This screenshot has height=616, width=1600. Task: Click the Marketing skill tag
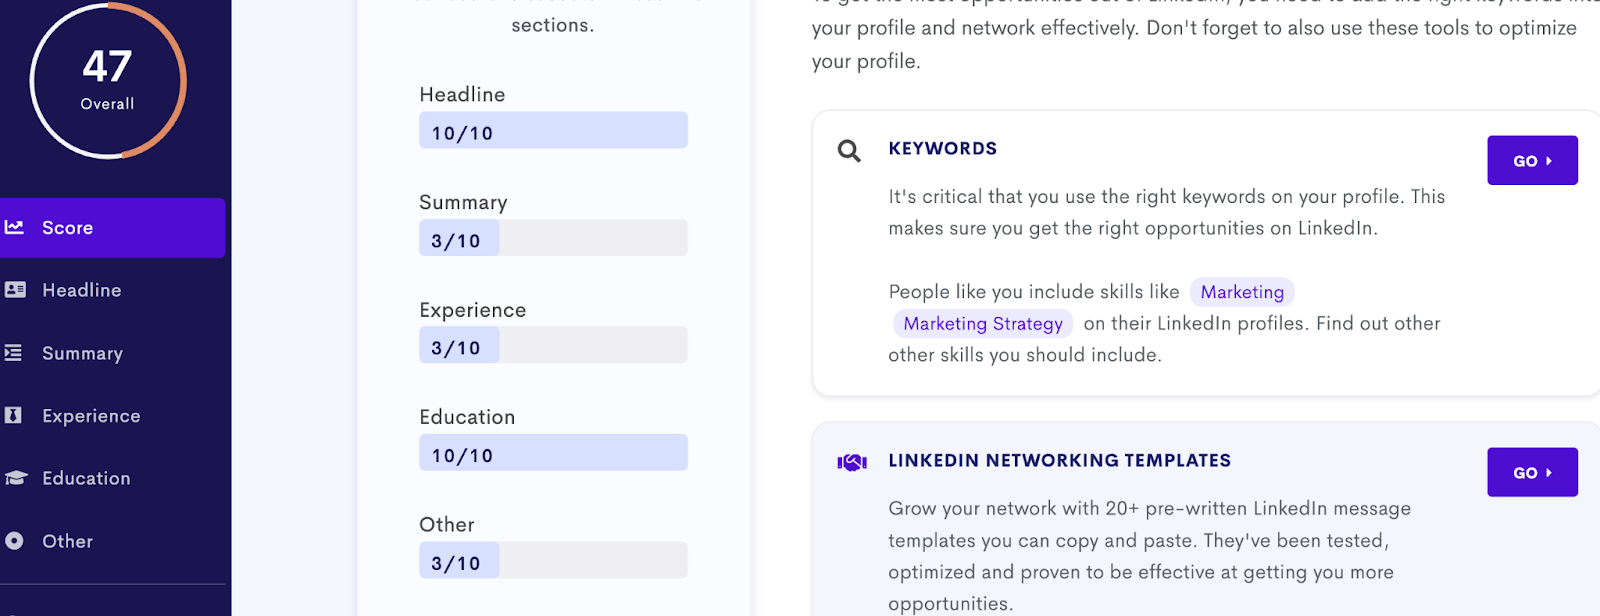click(1242, 292)
